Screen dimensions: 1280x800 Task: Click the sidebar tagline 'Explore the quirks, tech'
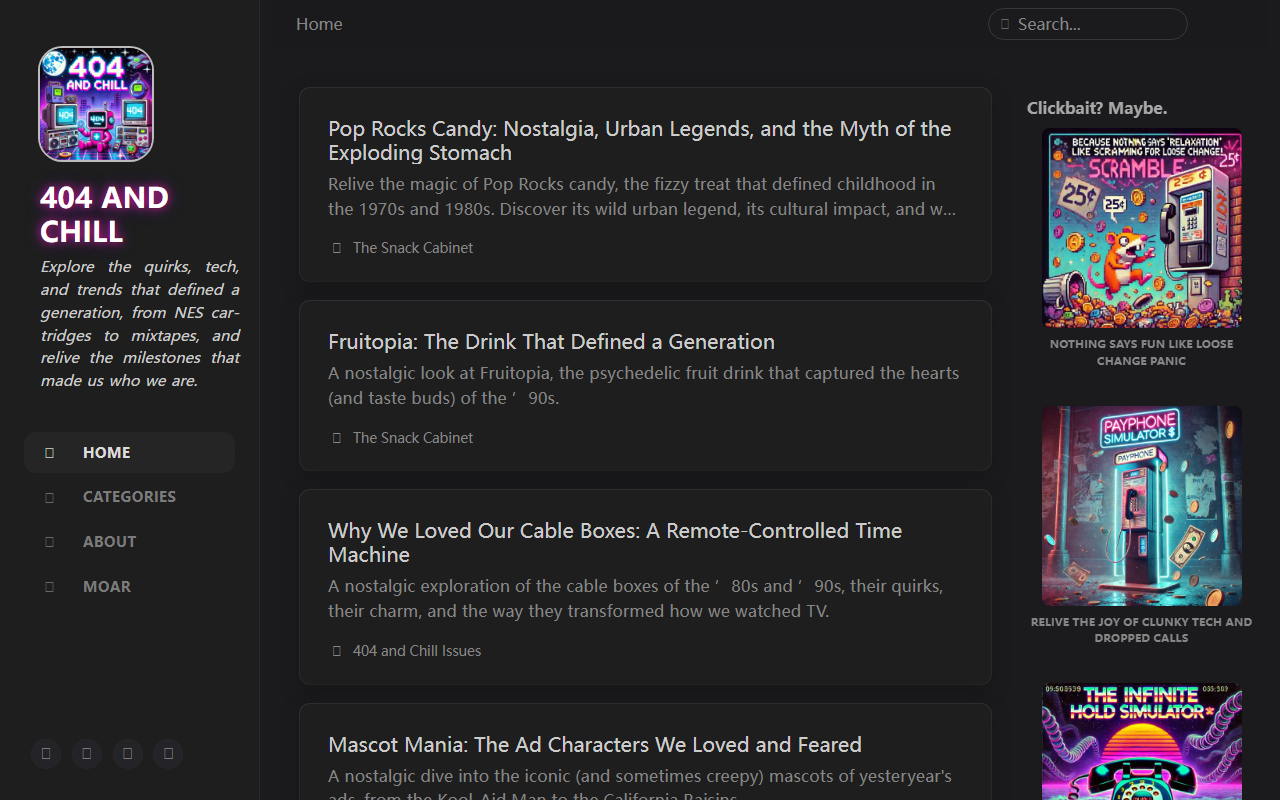(x=140, y=323)
